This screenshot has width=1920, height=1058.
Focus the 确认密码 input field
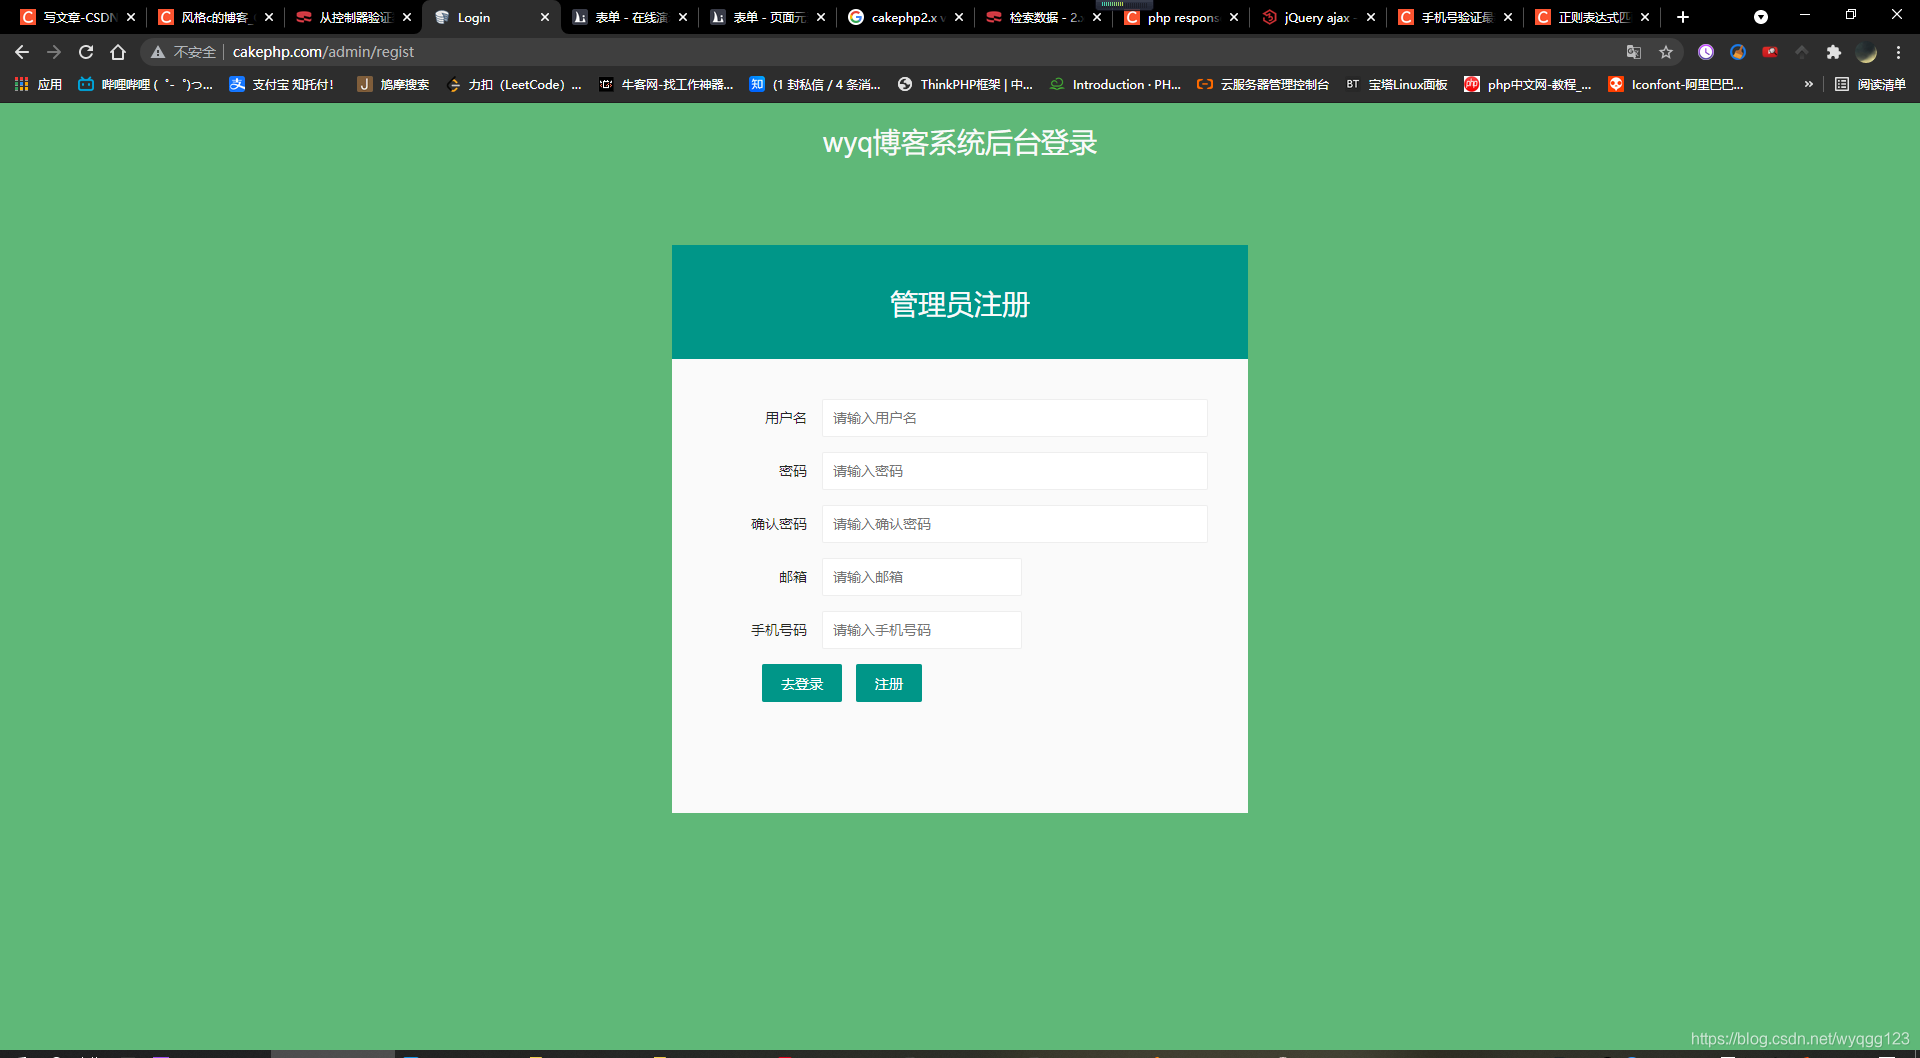[x=1014, y=524]
